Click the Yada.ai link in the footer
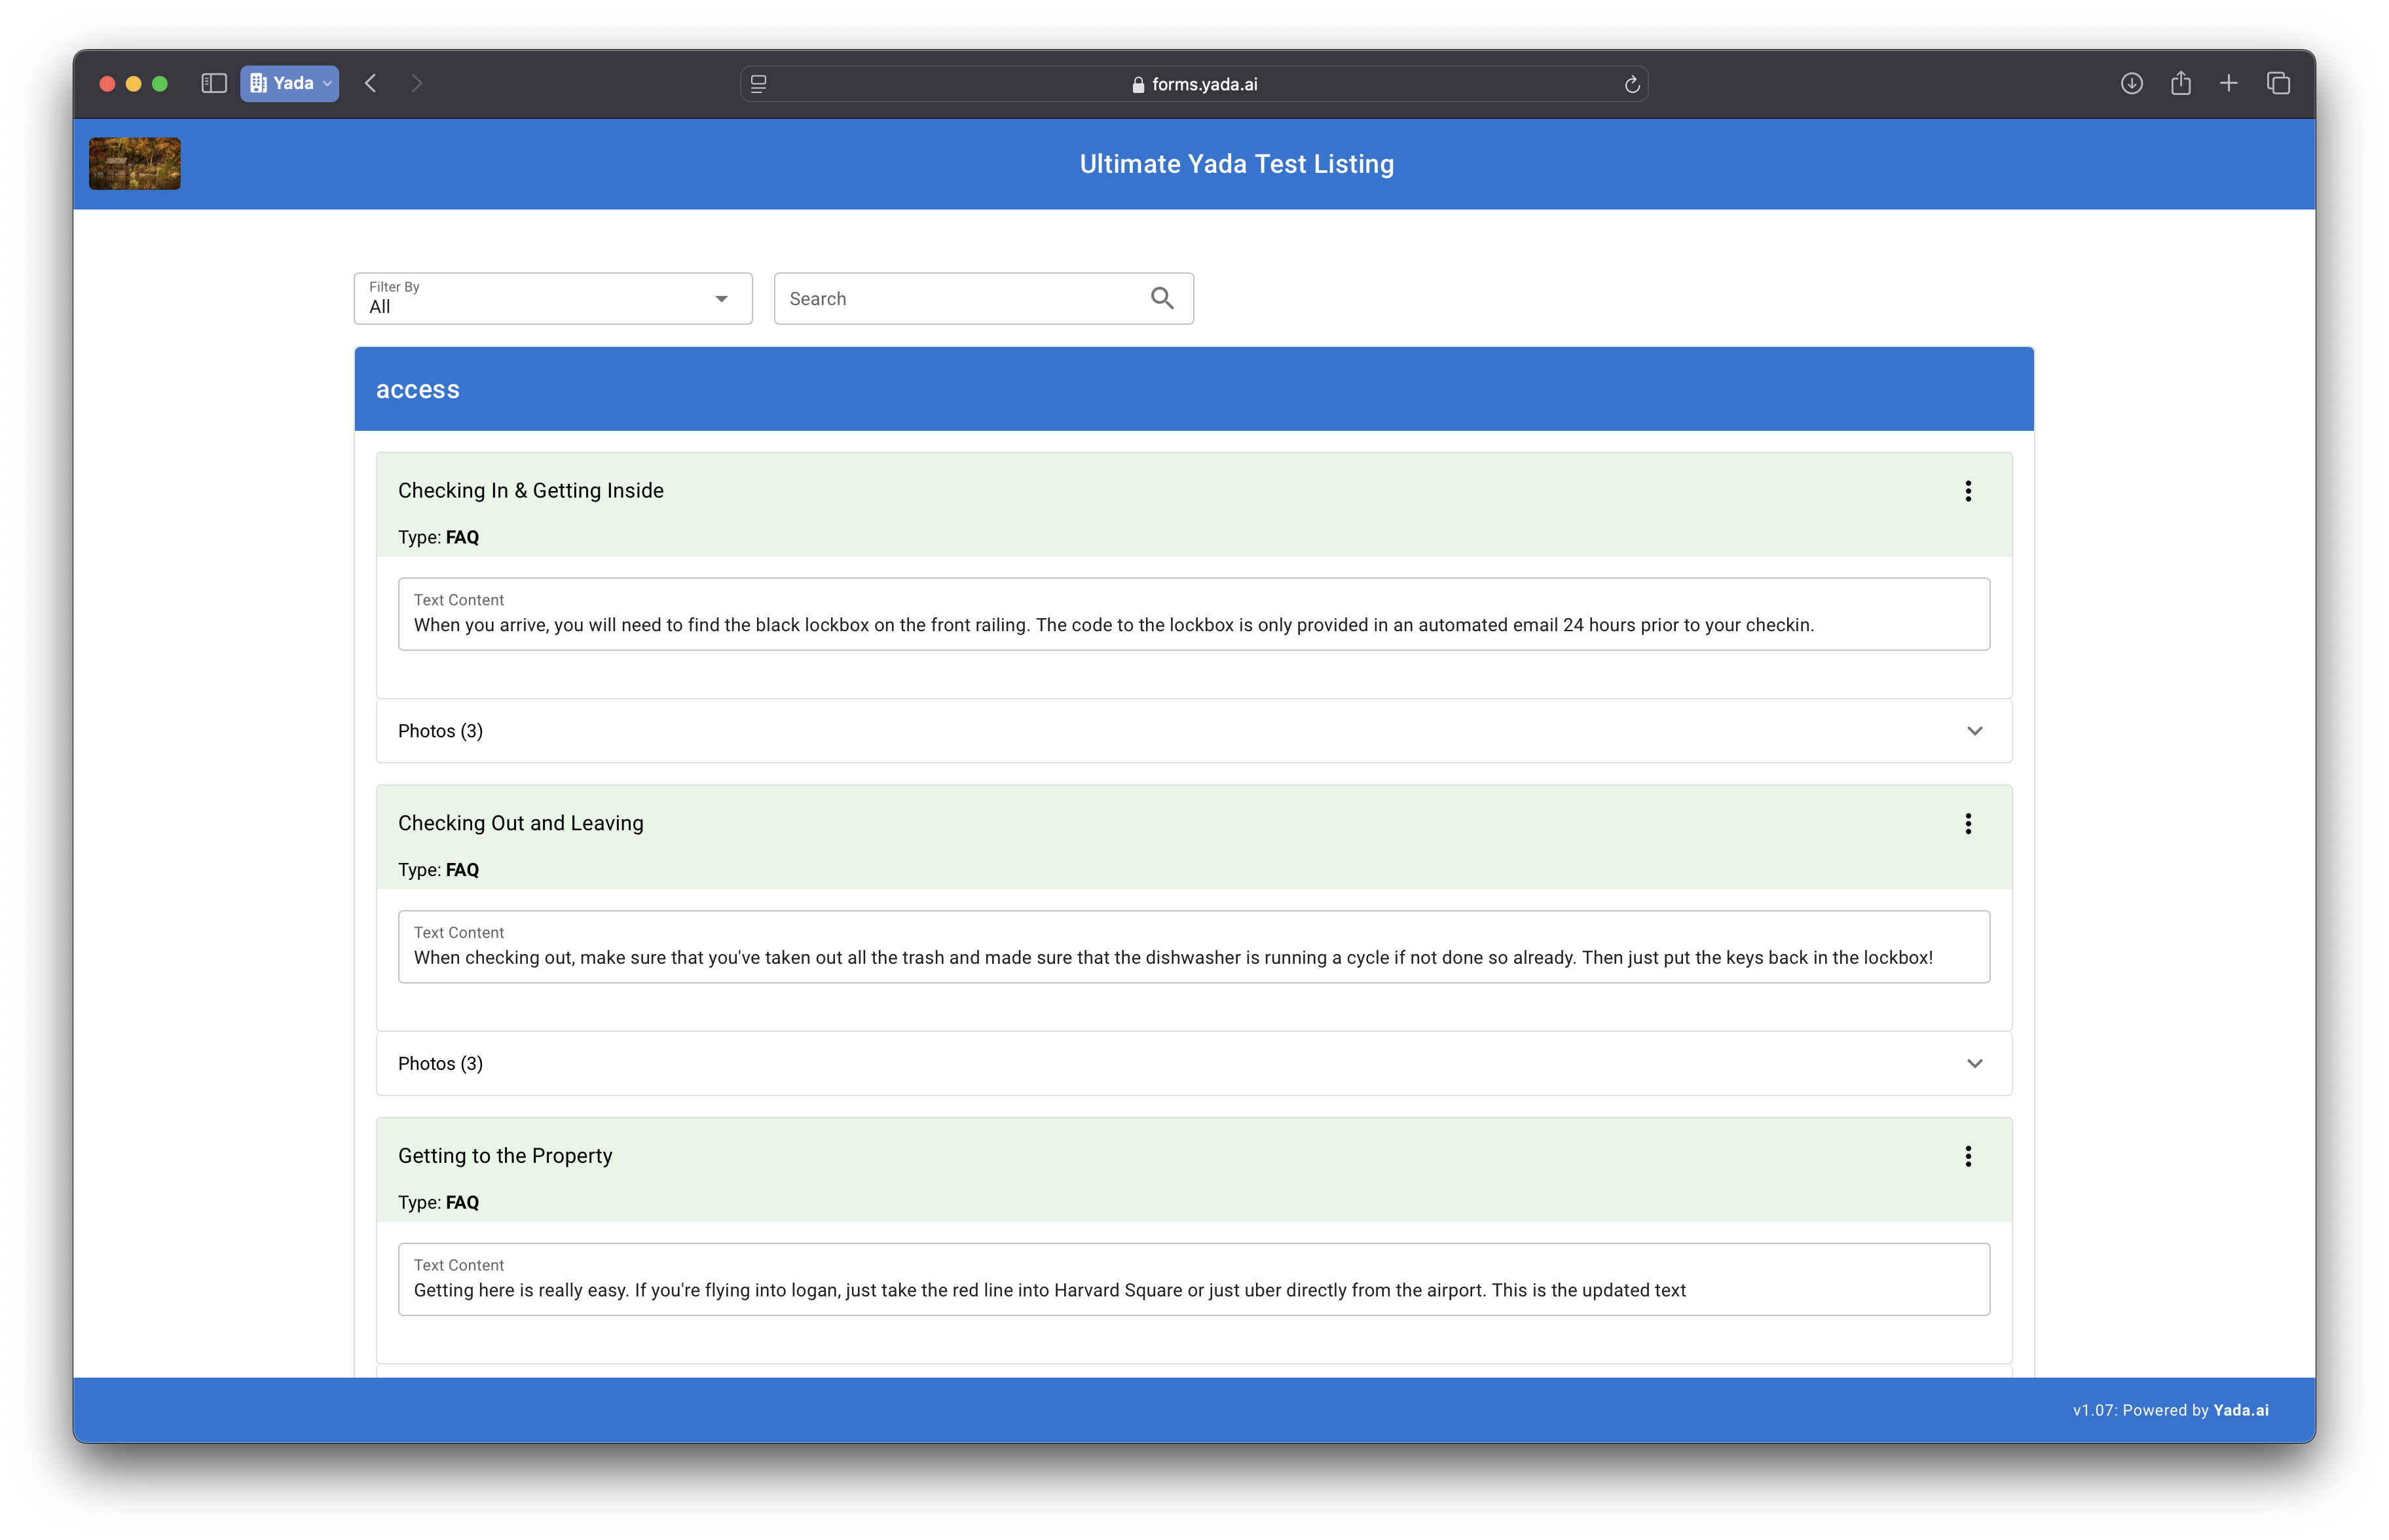 point(2240,1410)
